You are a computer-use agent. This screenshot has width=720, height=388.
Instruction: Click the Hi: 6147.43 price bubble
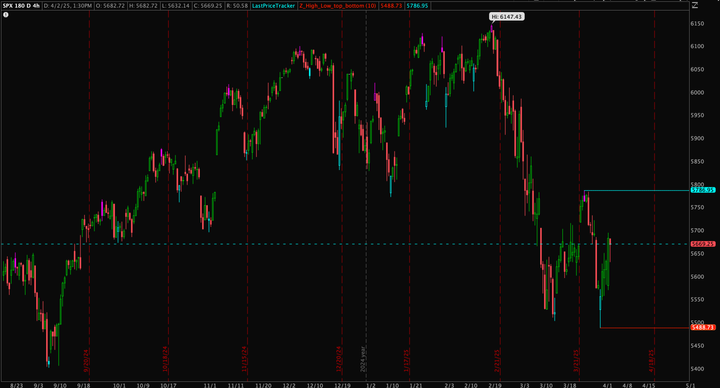click(506, 17)
